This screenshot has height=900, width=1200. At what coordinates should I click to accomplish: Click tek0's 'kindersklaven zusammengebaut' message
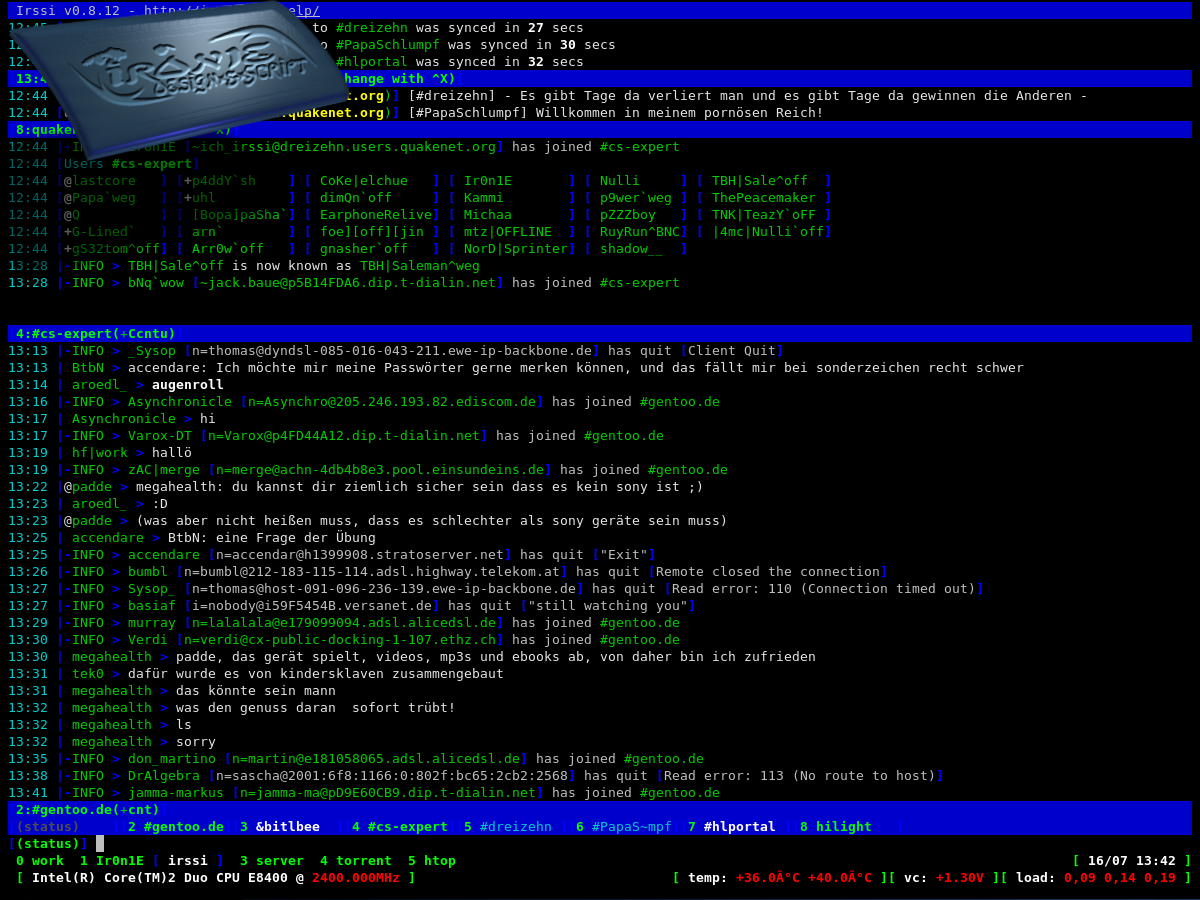click(x=316, y=674)
